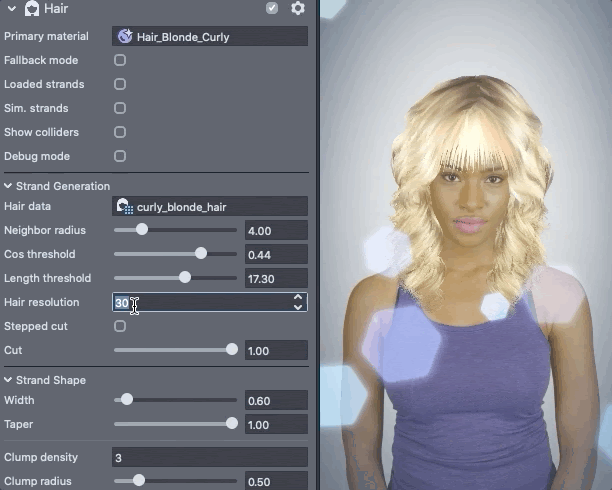Click the curly_blonde_hair data icon
The height and width of the screenshot is (490, 612).
point(125,206)
